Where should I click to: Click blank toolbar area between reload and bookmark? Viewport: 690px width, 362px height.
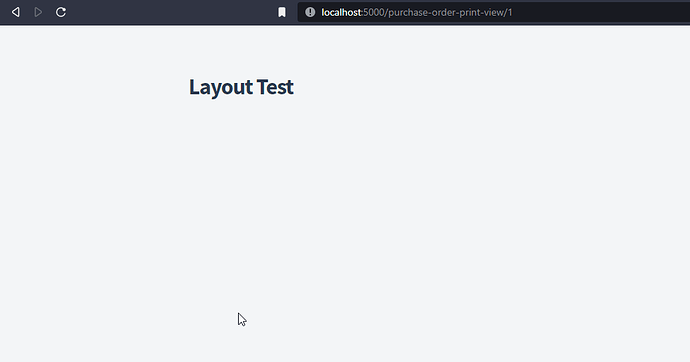172,12
